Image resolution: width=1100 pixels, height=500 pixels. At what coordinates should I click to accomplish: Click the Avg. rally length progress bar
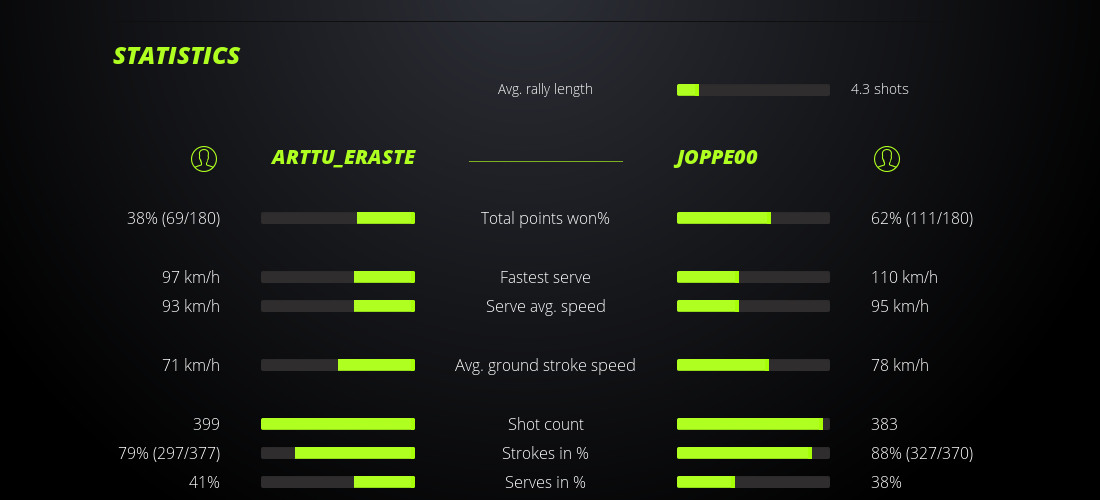tap(753, 90)
